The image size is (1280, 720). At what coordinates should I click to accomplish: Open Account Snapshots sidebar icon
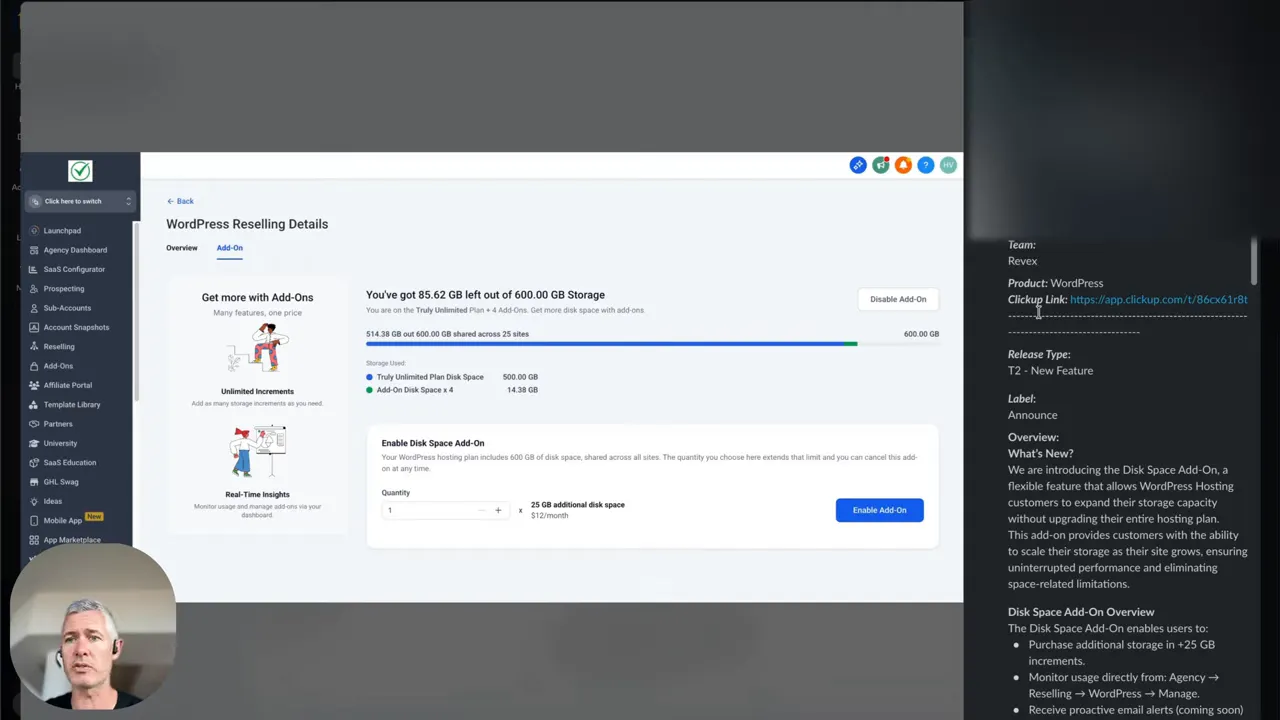pos(34,327)
